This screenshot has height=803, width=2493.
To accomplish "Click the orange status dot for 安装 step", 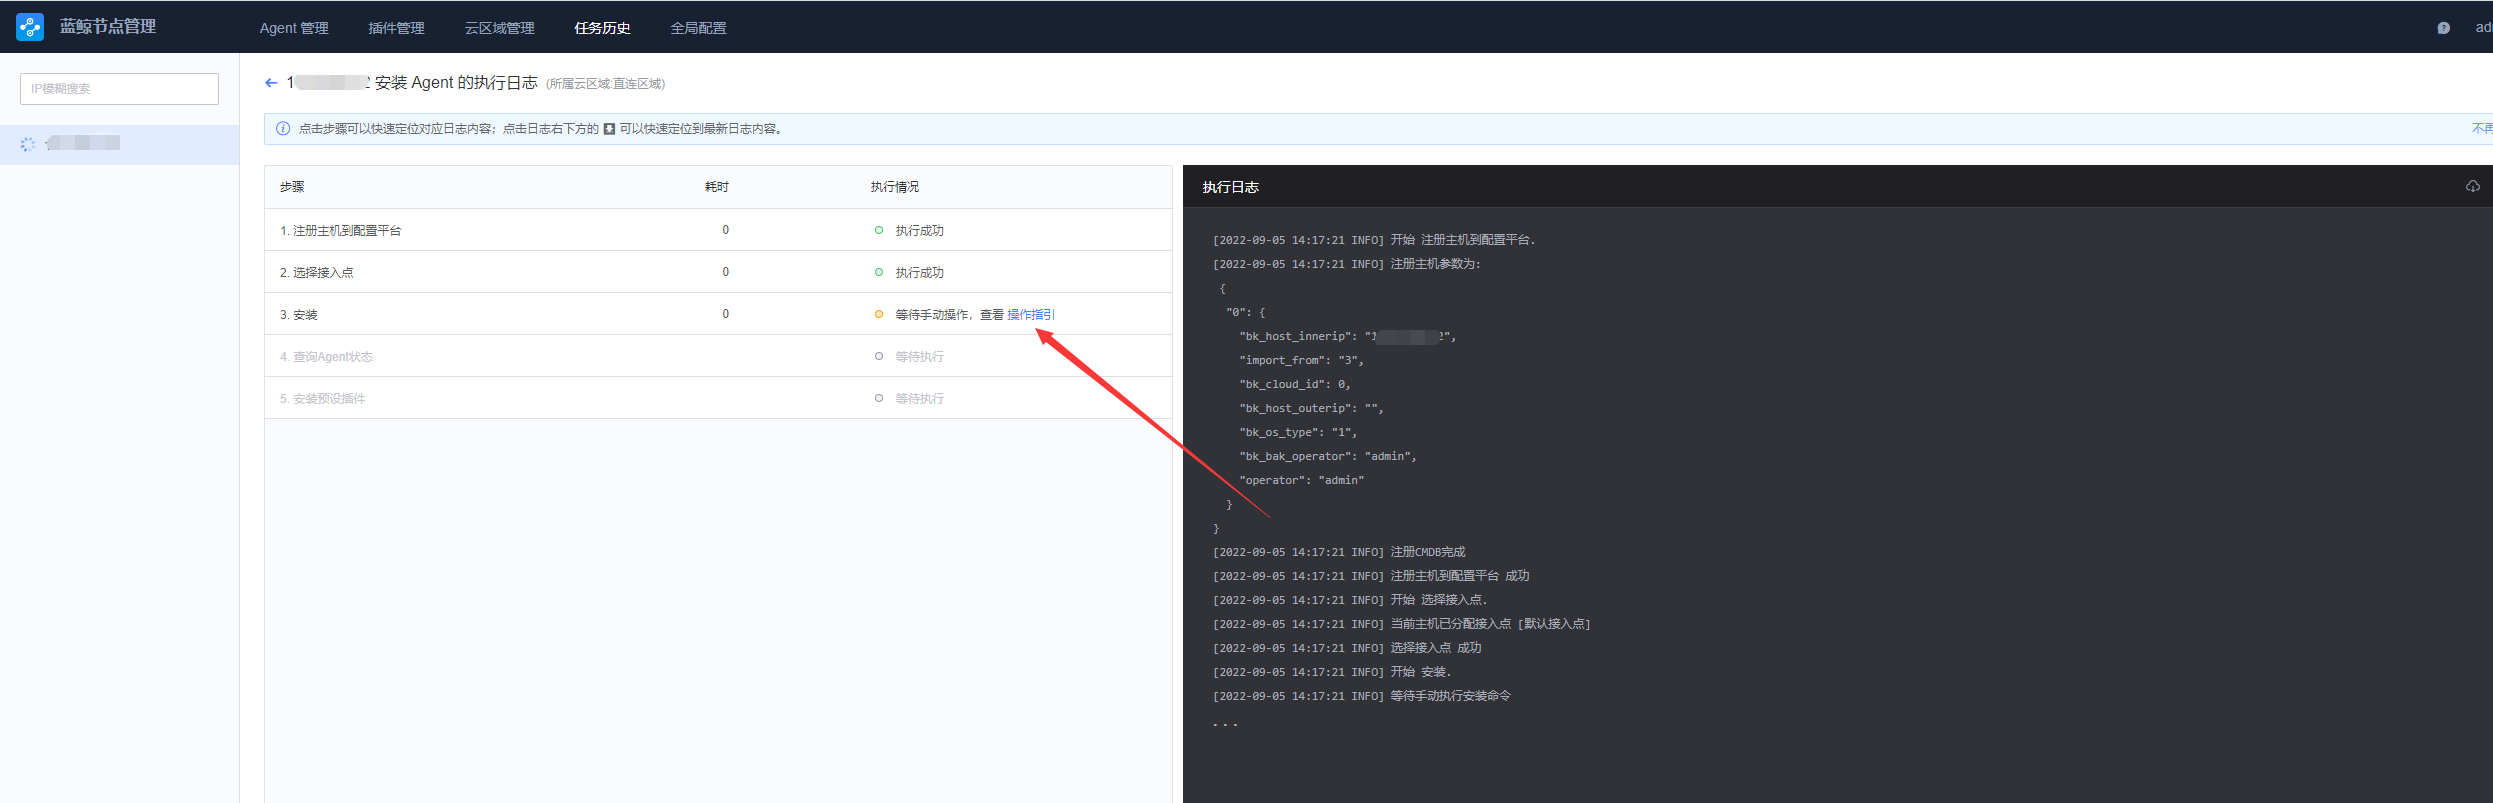I will pyautogui.click(x=879, y=314).
